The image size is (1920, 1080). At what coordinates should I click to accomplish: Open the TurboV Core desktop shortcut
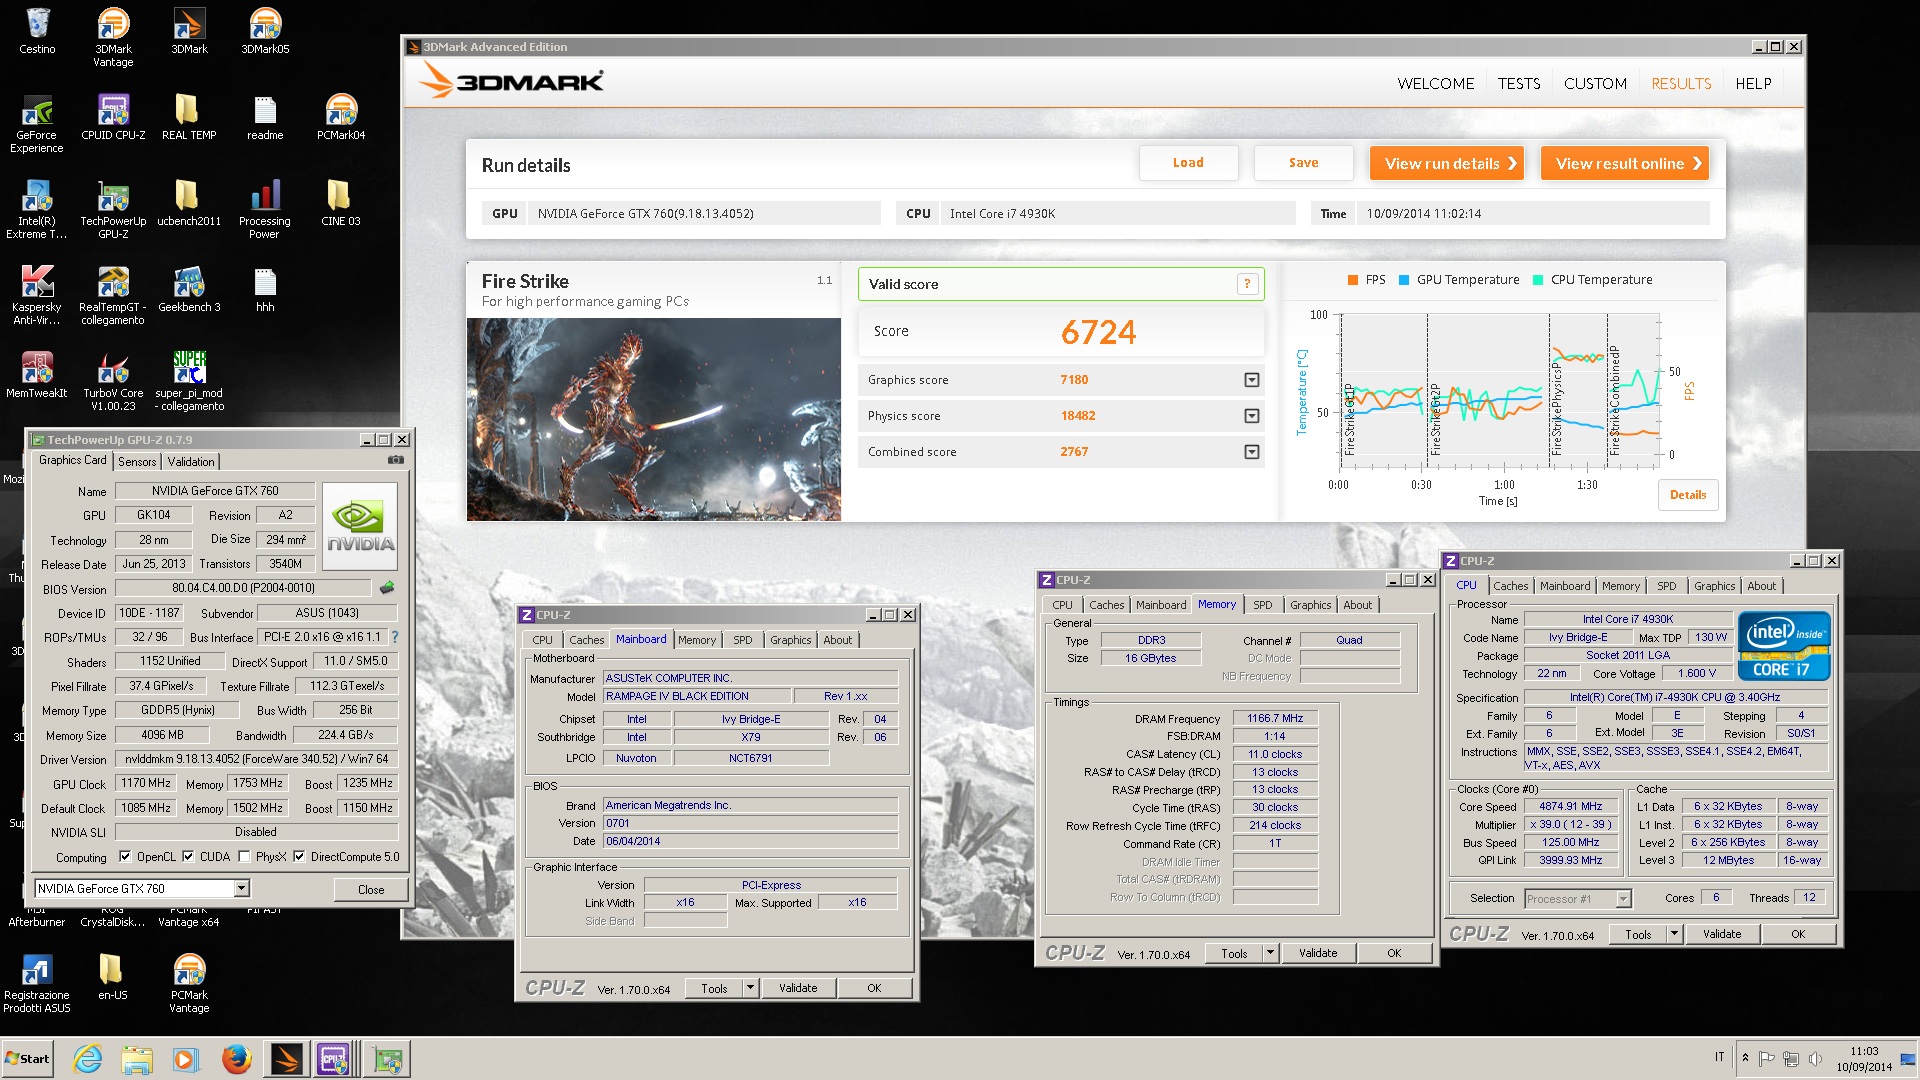point(113,380)
